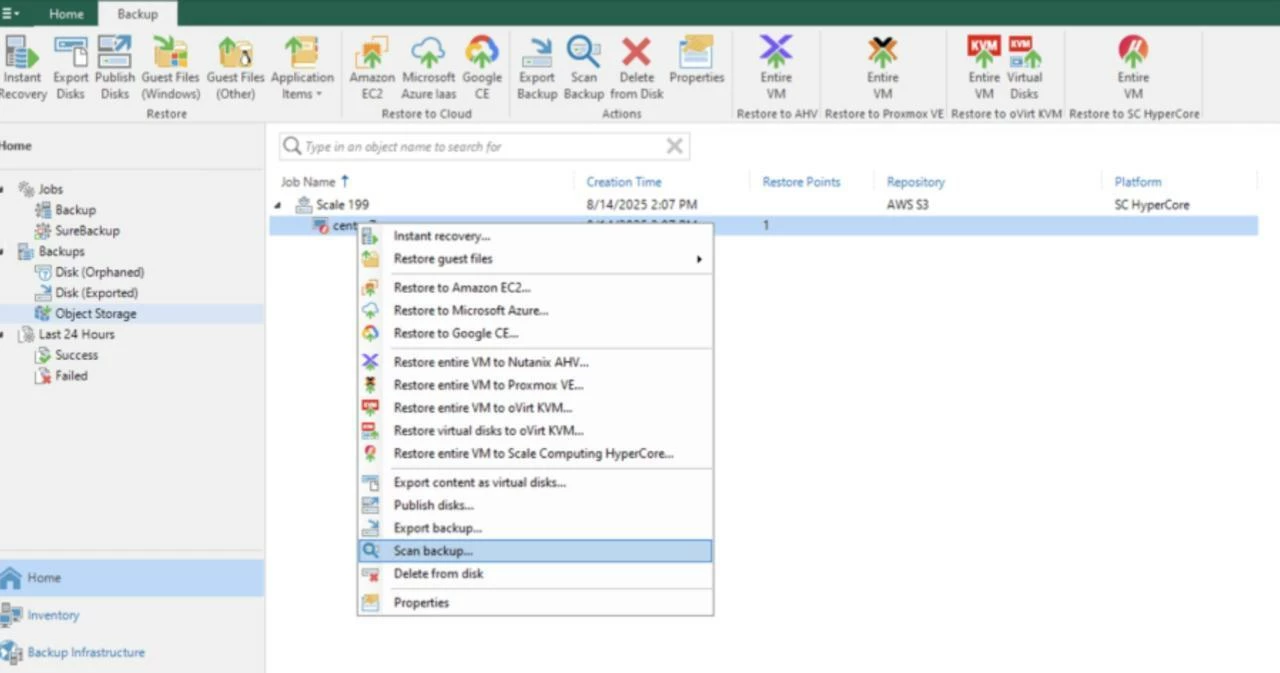Image resolution: width=1280 pixels, height=673 pixels.
Task: Switch to the Home ribbon tab
Action: (66, 14)
